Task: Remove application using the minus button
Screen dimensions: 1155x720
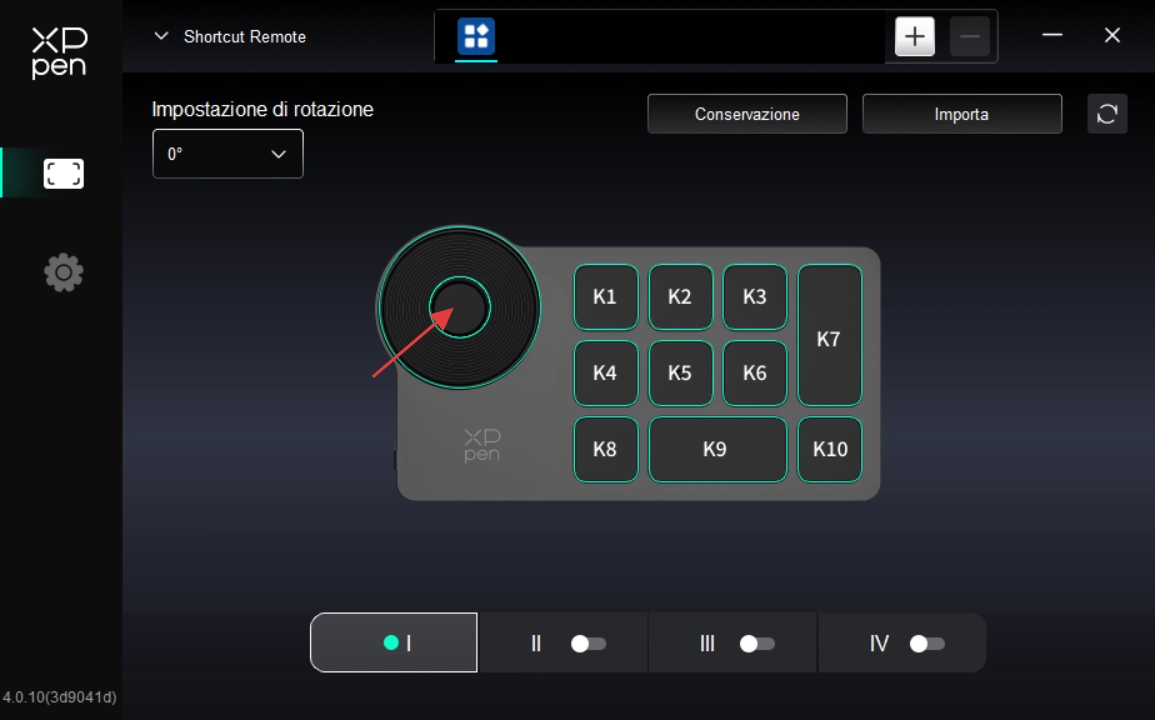Action: coord(969,37)
